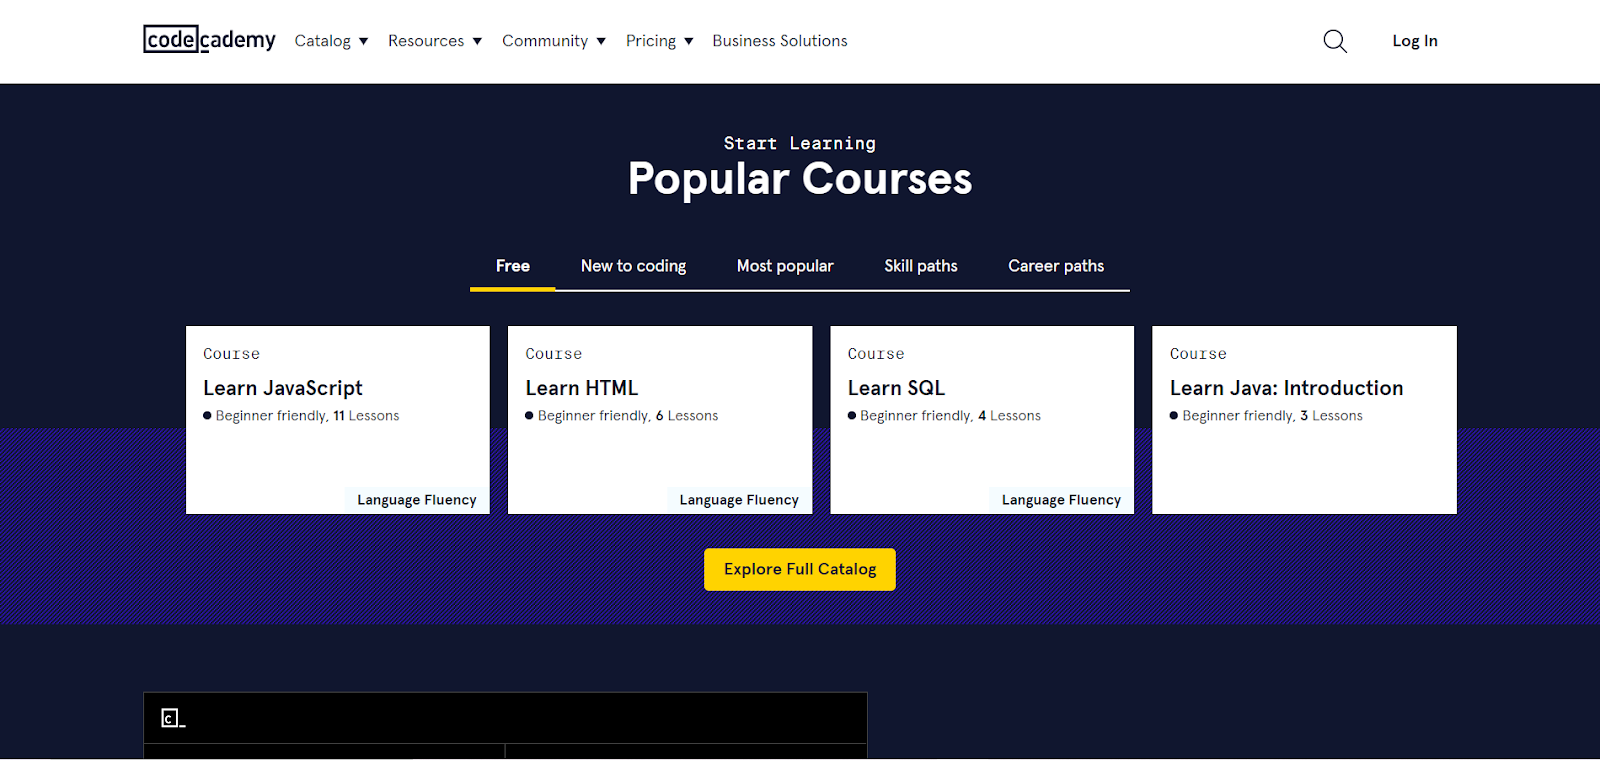Click the Popular Courses heading
Viewport: 1600px width, 760px height.
(800, 179)
